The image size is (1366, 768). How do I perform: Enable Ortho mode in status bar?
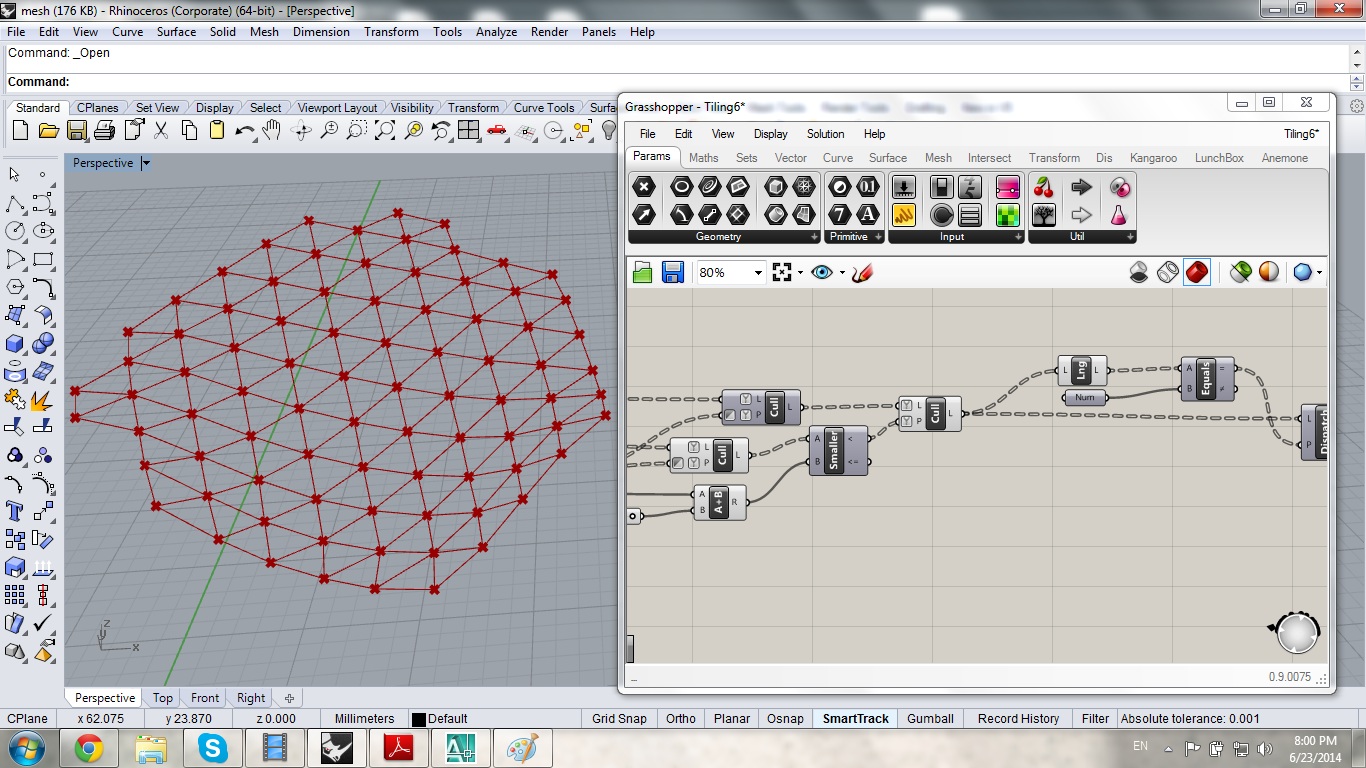tap(680, 718)
